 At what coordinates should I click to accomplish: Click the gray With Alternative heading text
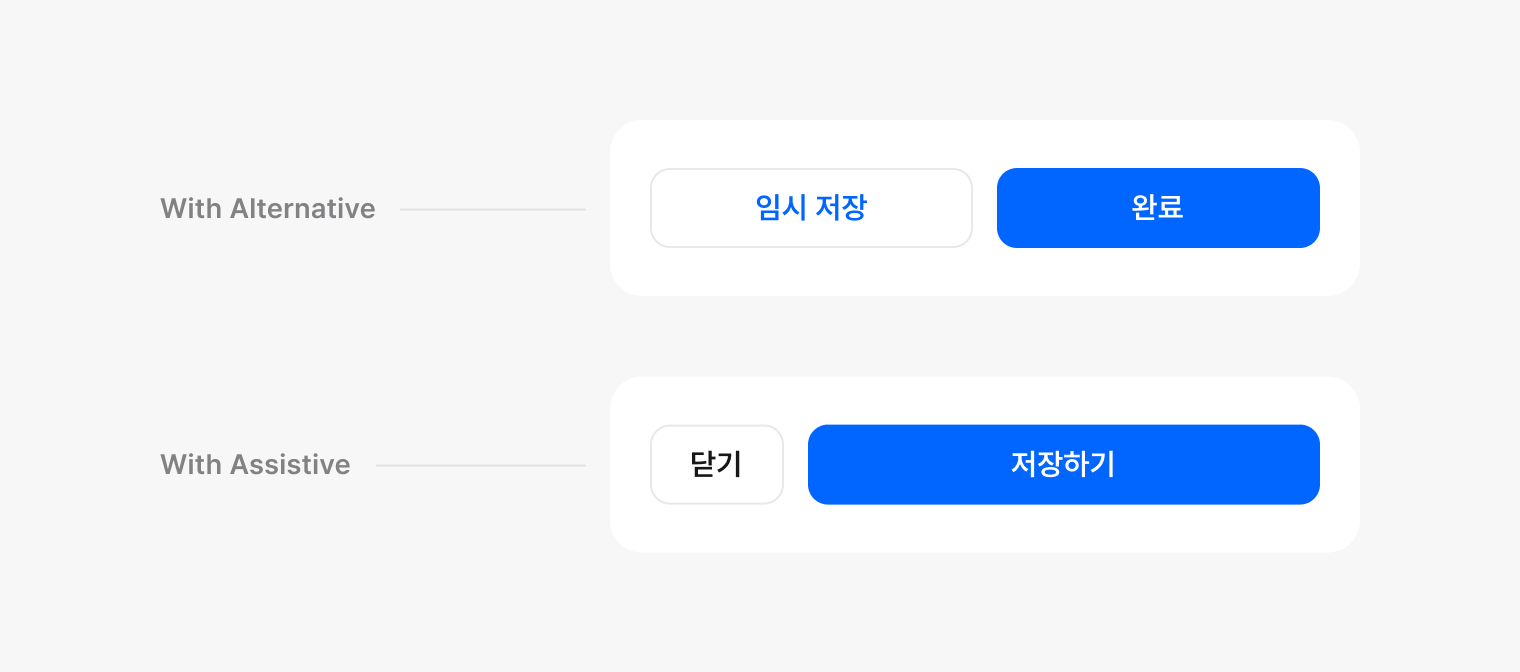[268, 209]
